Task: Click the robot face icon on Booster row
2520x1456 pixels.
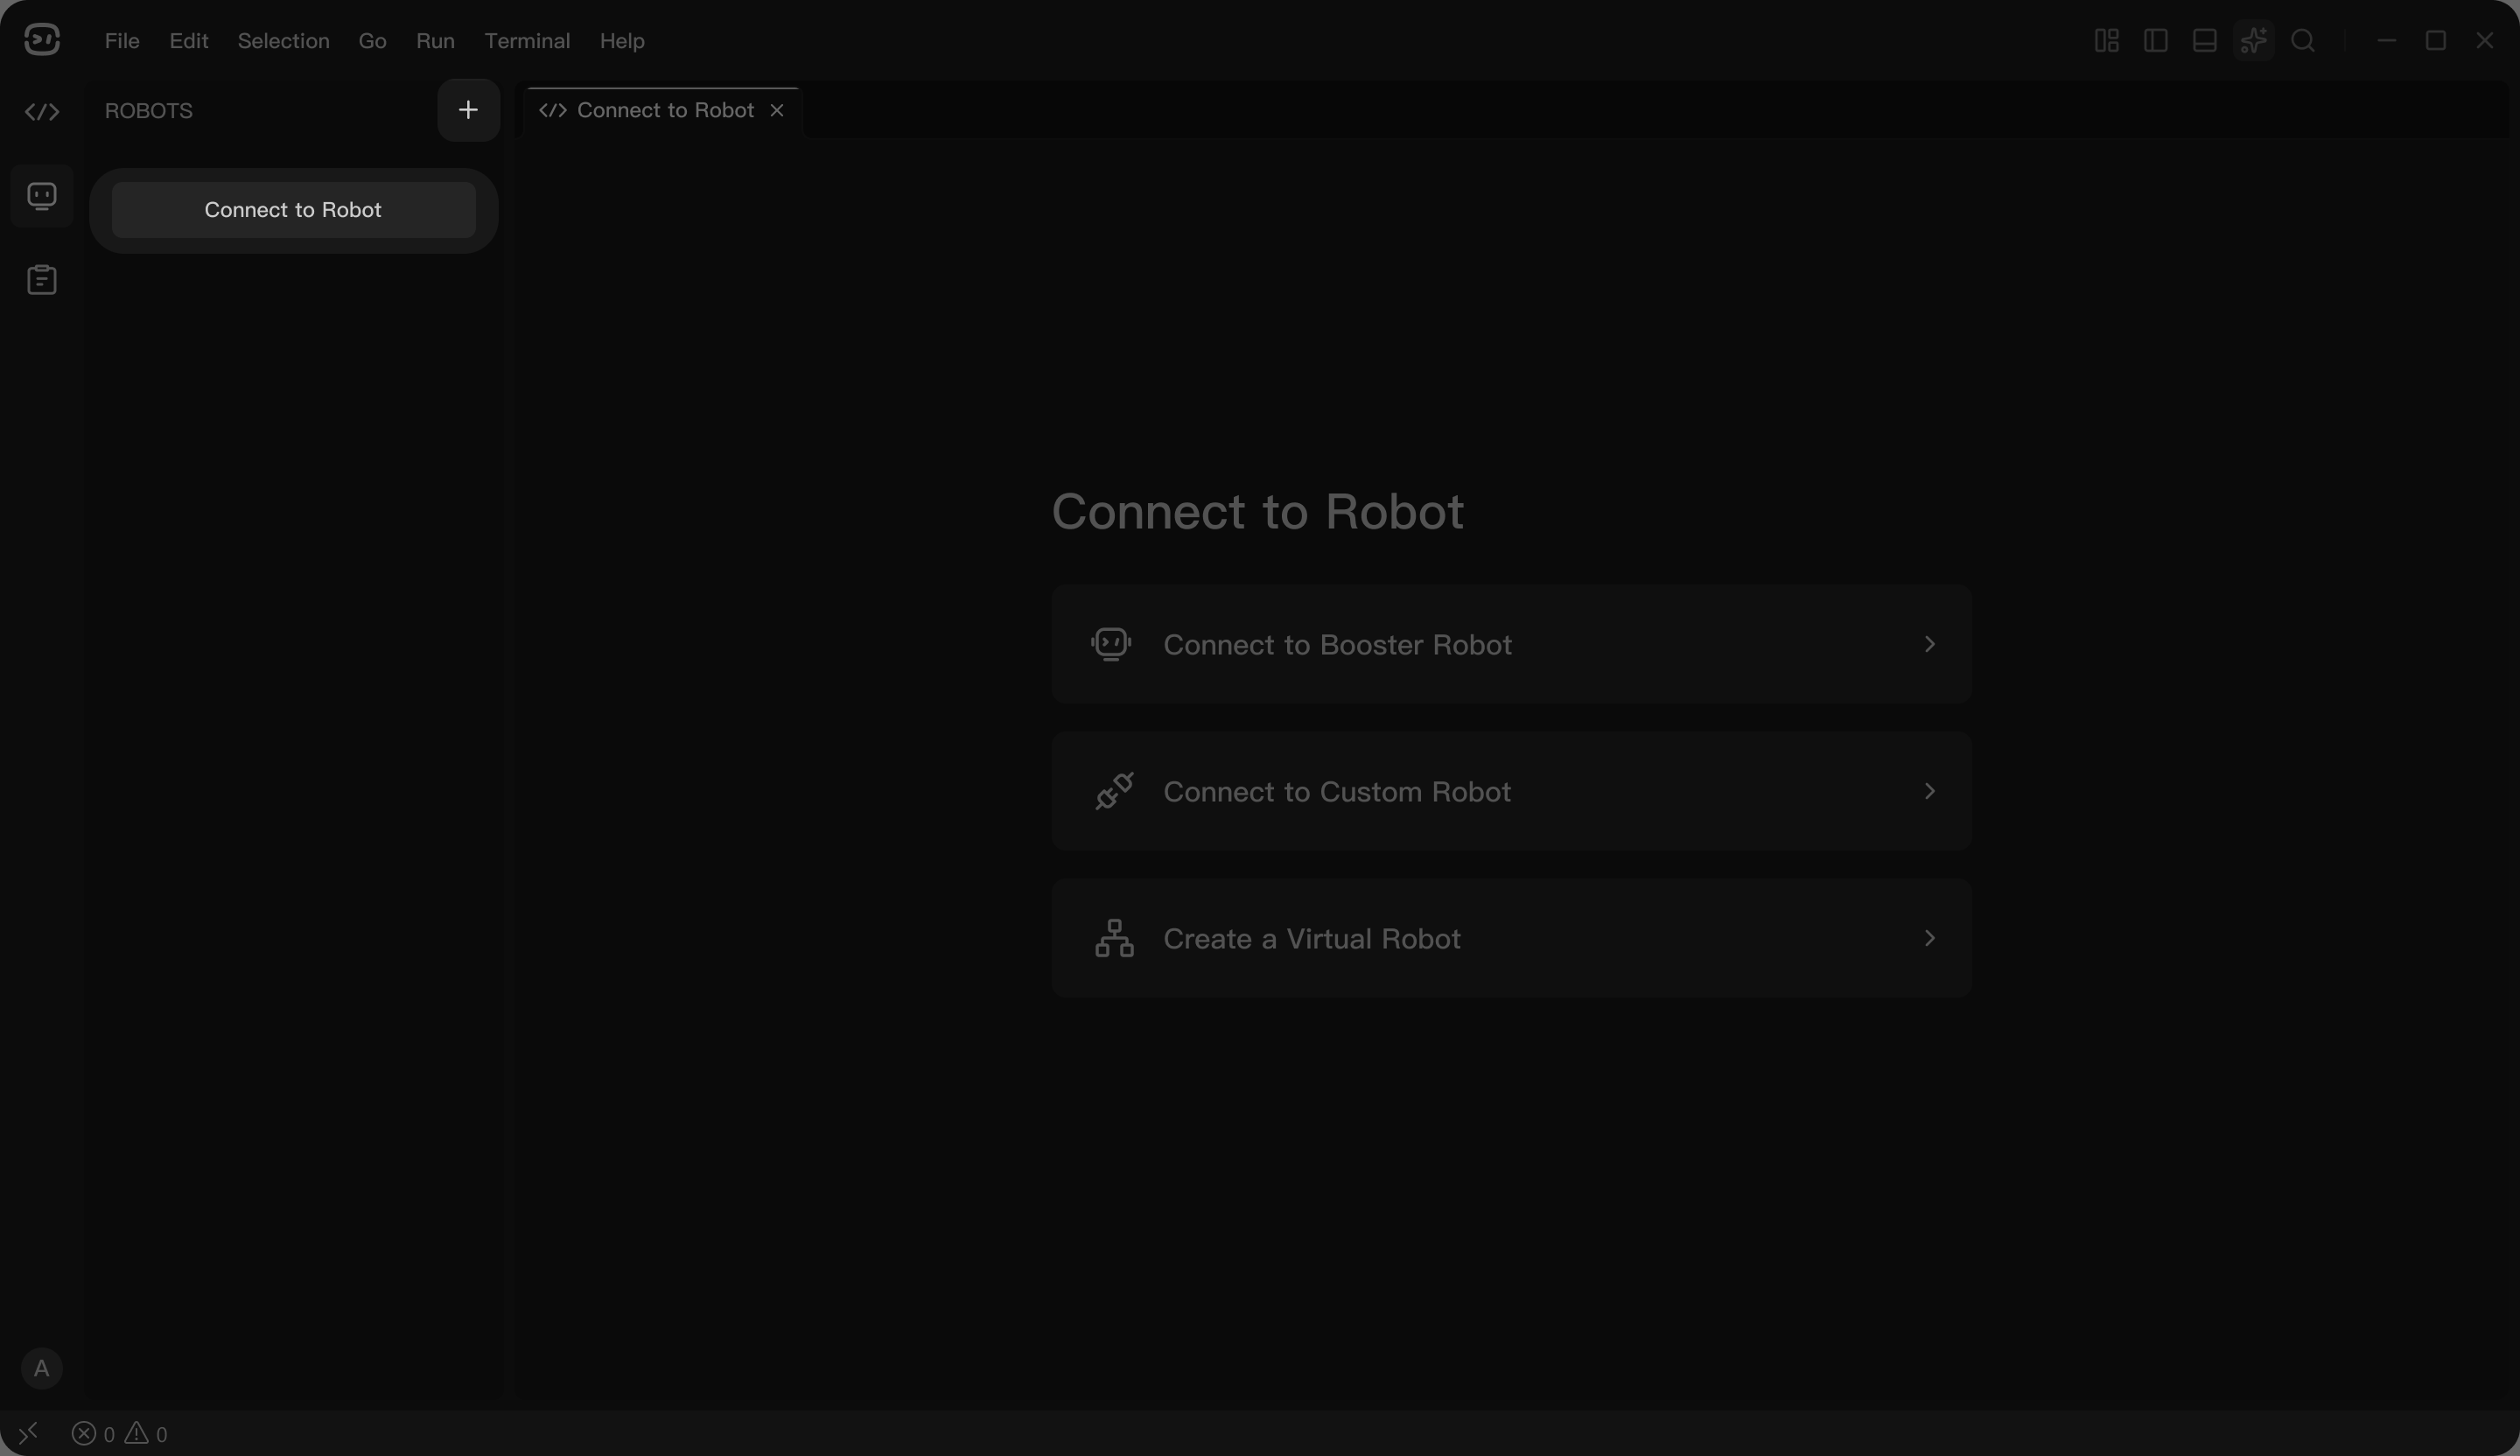Action: (x=1112, y=644)
